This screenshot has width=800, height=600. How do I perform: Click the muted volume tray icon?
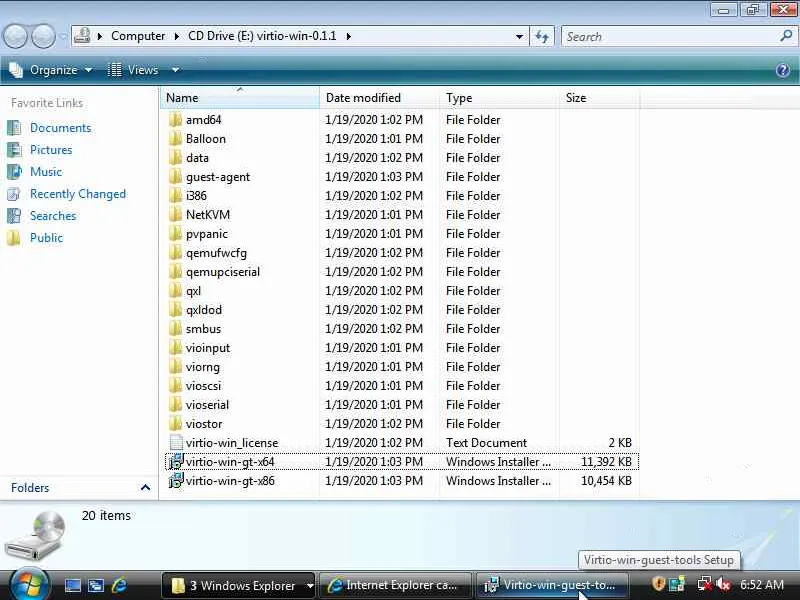(723, 584)
